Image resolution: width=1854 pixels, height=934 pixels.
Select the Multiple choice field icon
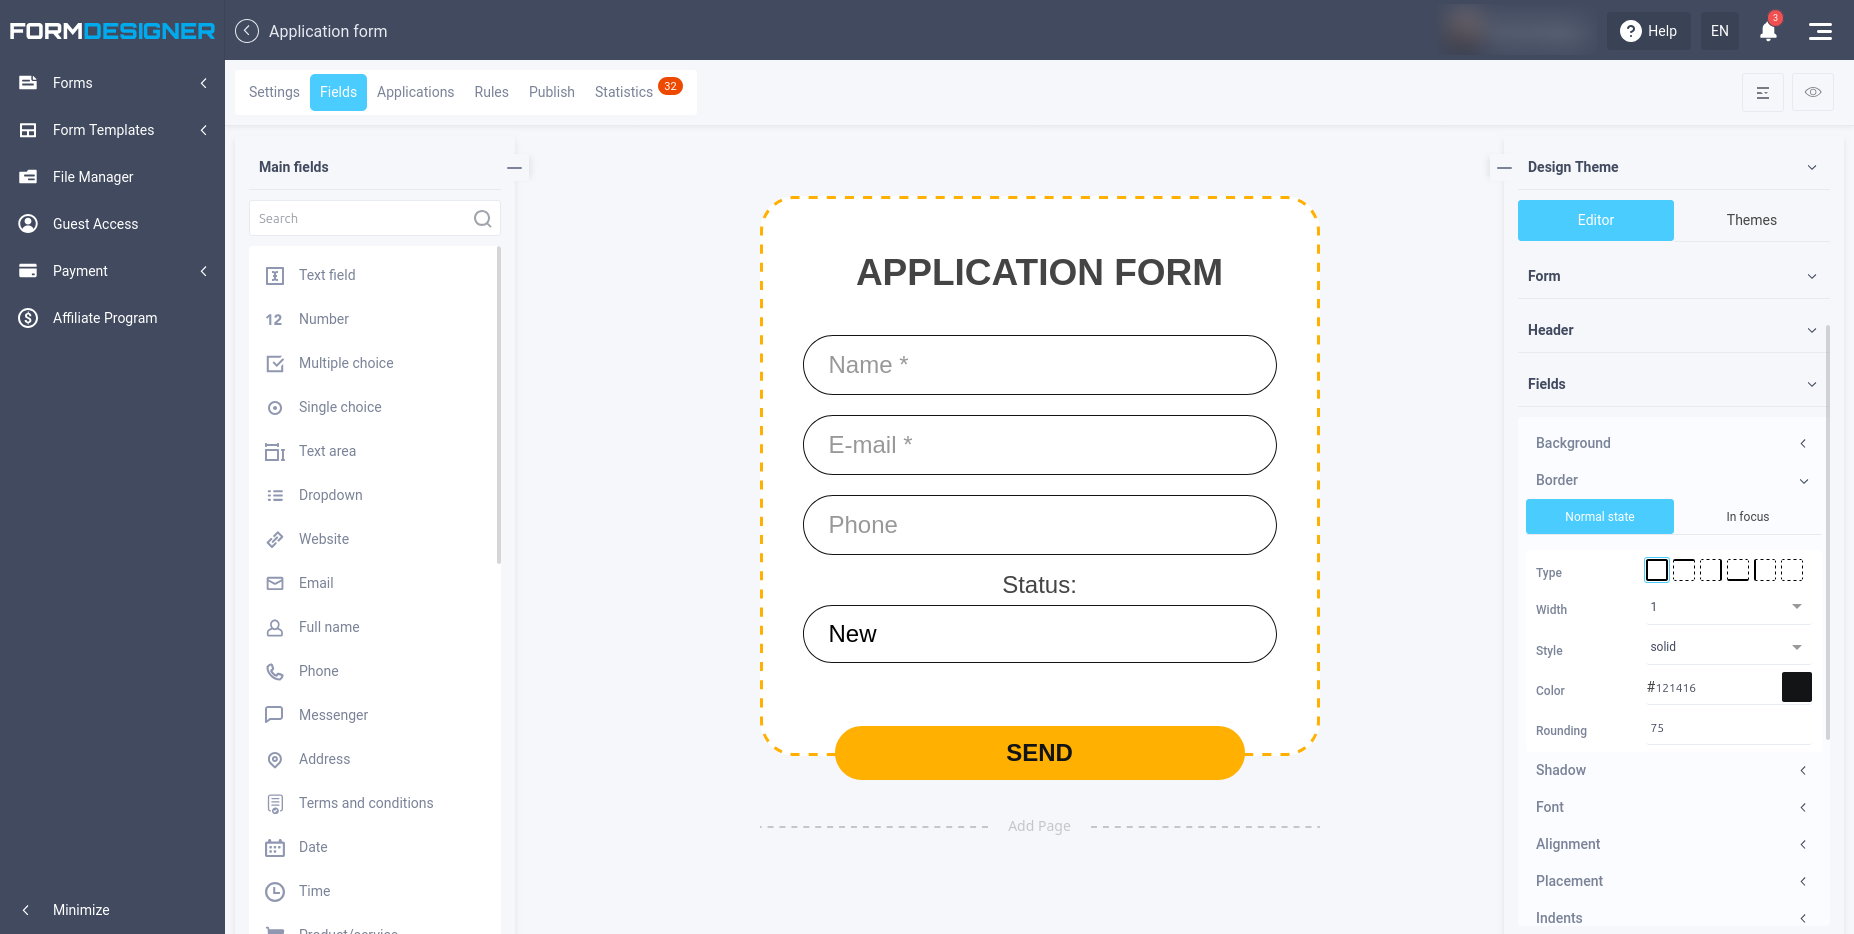[x=275, y=363]
